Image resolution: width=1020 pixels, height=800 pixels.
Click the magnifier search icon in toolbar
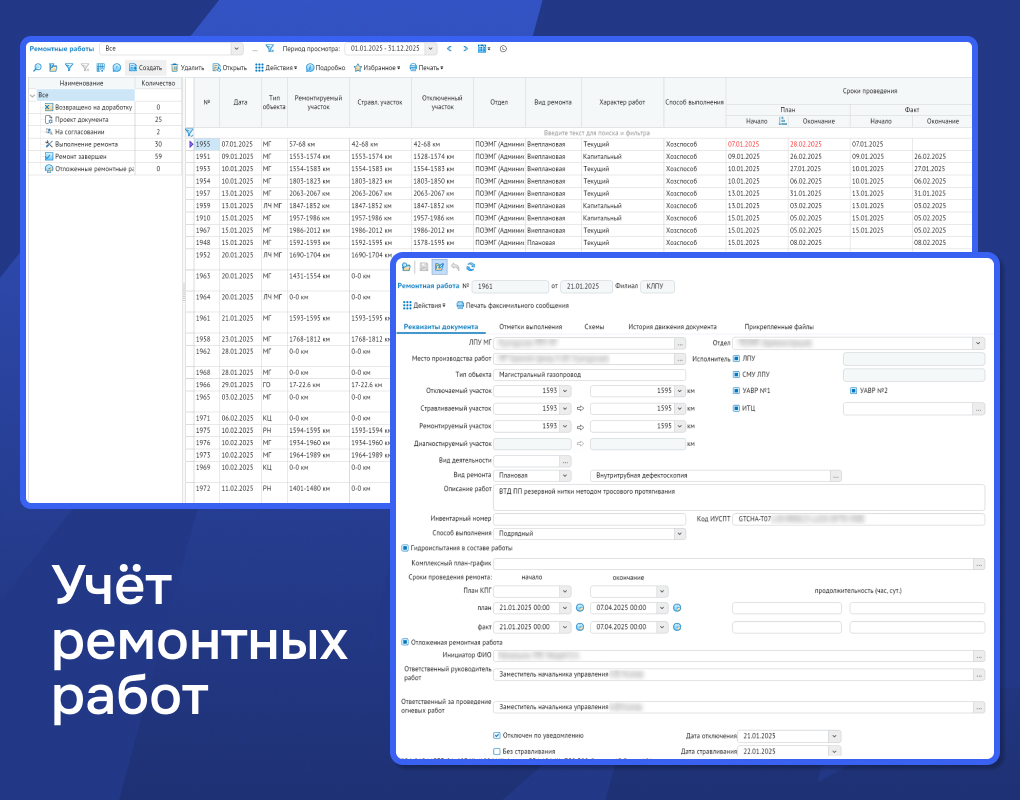(38, 68)
